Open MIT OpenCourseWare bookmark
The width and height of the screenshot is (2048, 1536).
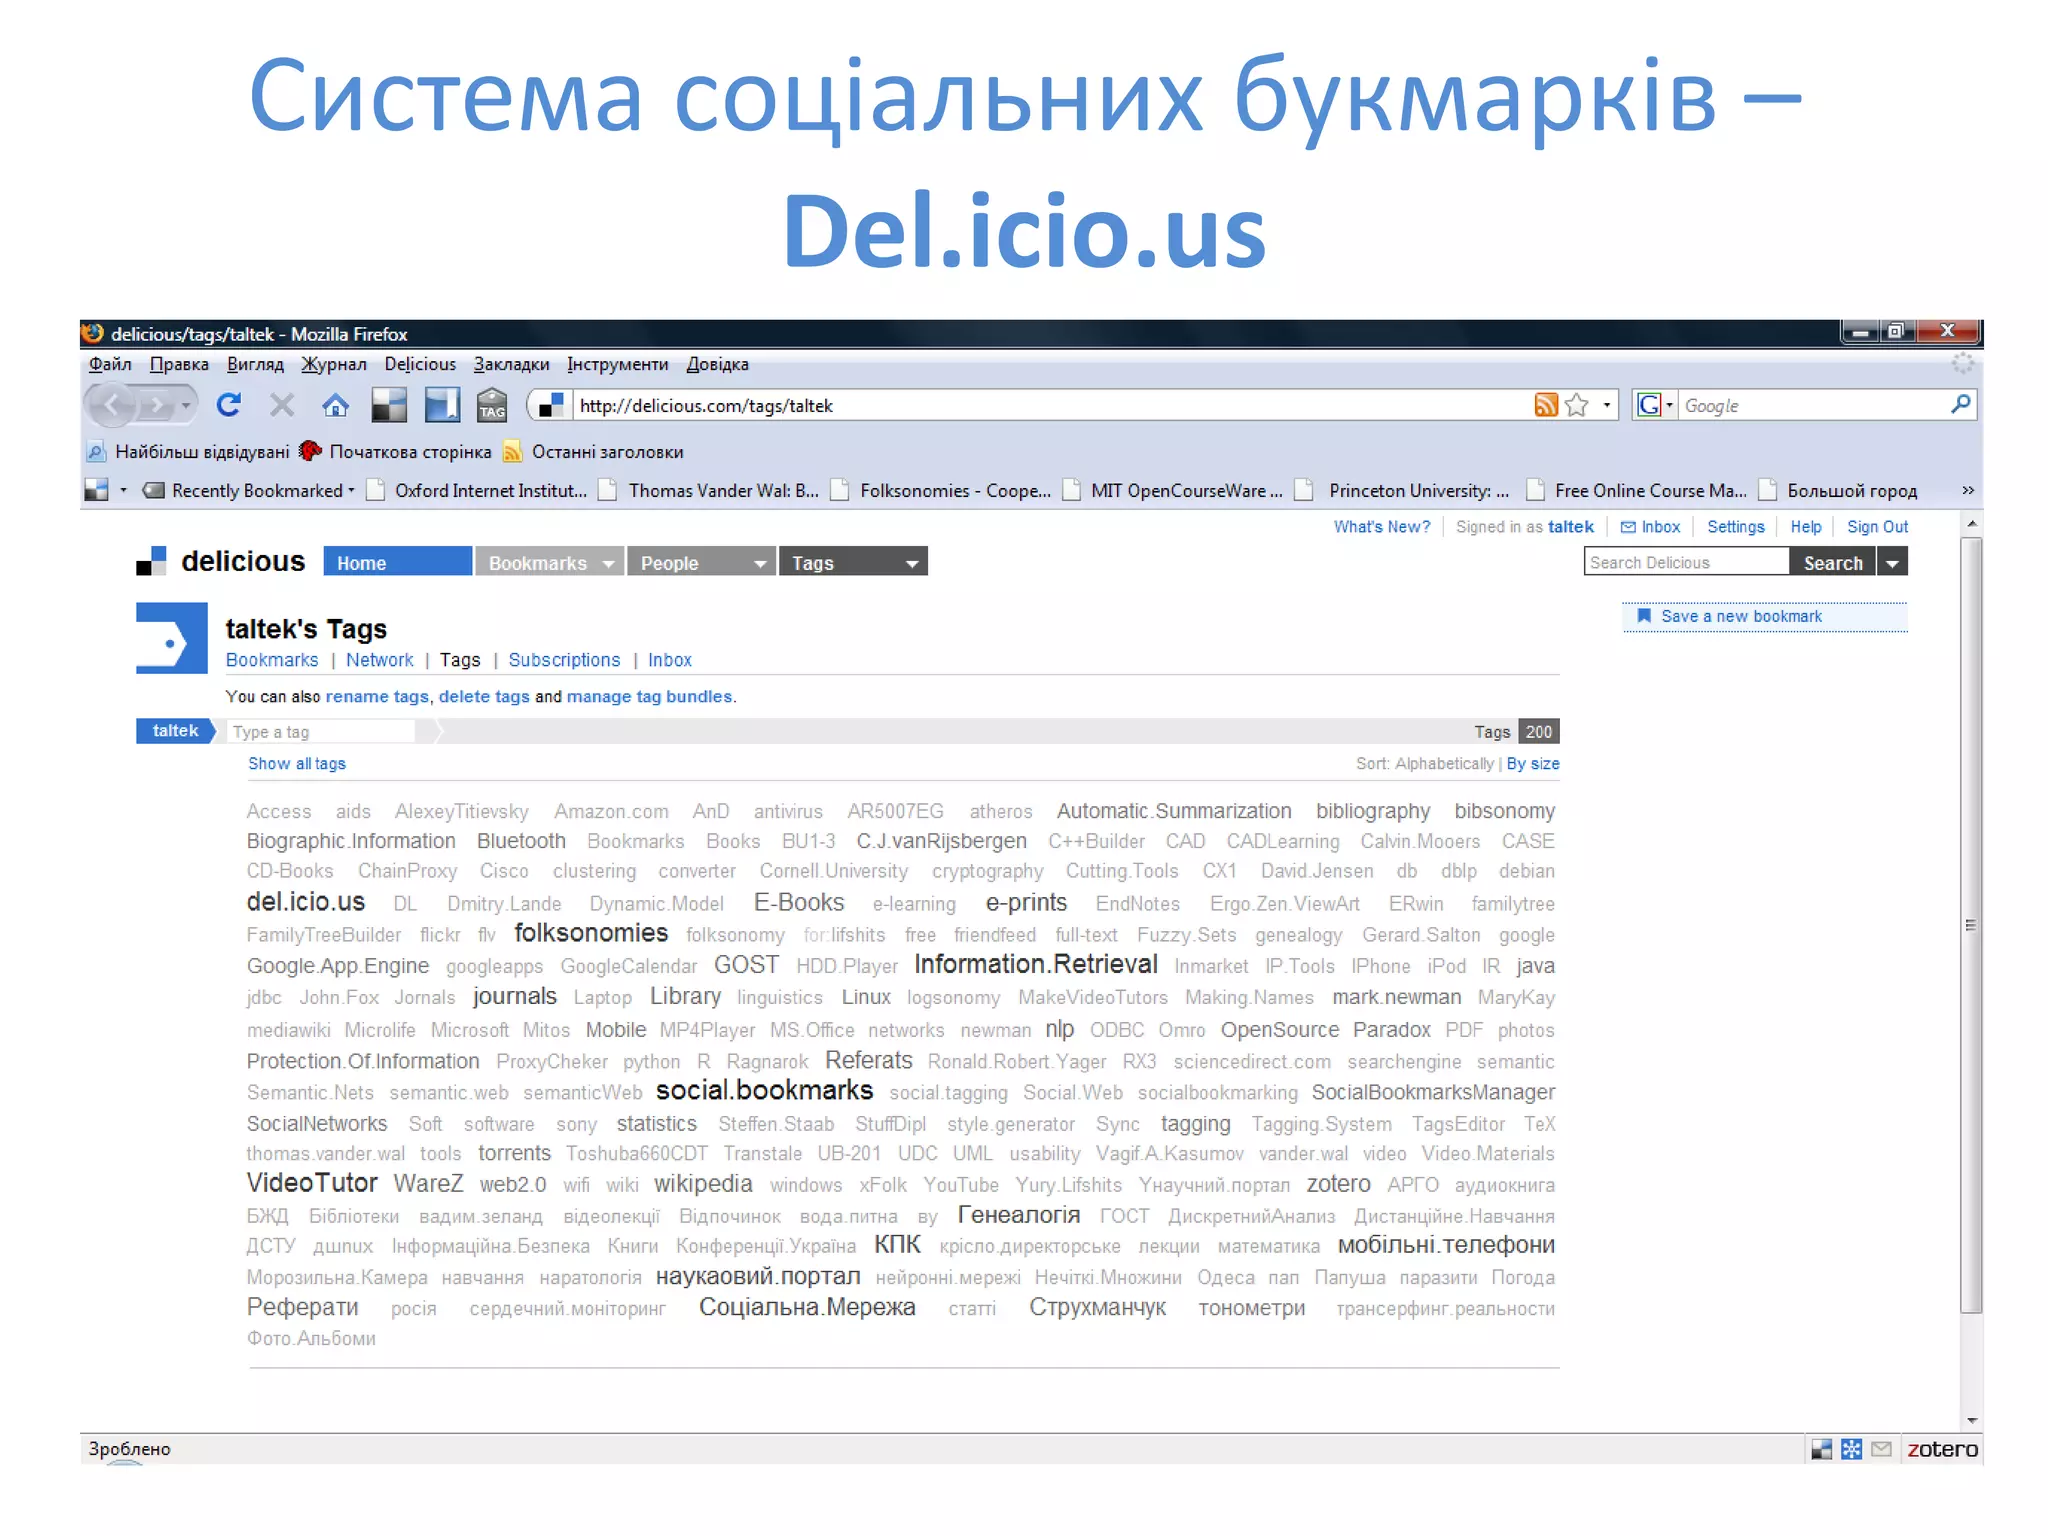1172,490
